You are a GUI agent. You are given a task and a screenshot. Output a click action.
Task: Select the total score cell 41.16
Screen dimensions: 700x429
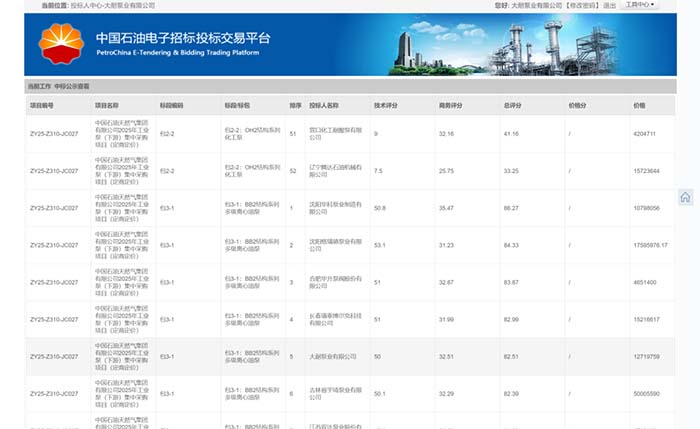511,133
